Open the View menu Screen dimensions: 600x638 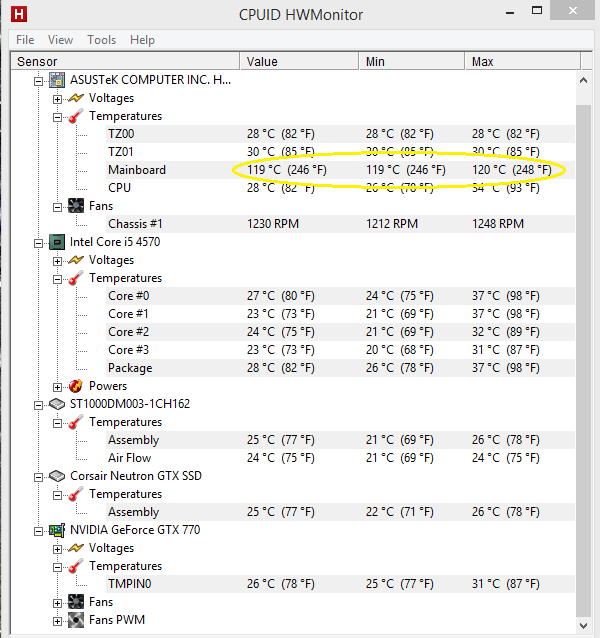[x=60, y=40]
